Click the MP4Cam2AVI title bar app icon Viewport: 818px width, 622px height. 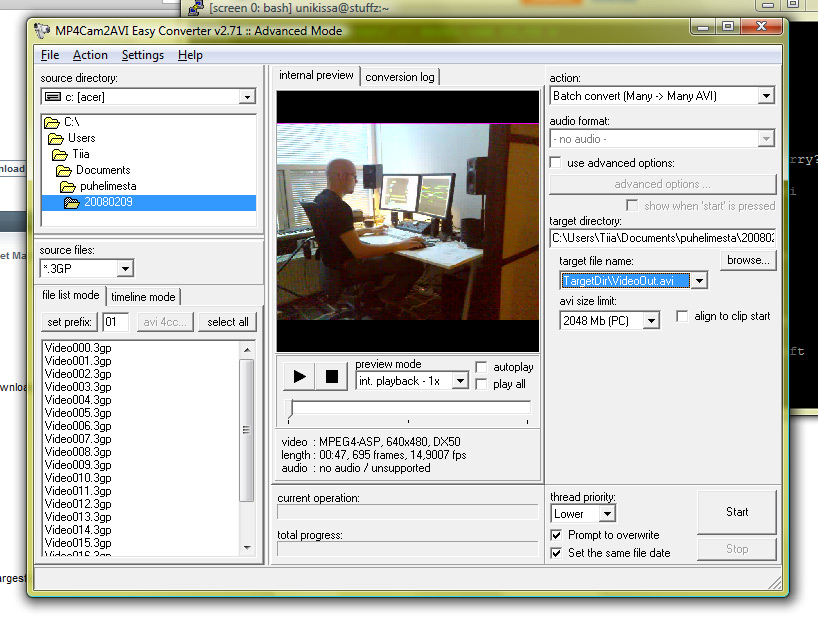[x=42, y=30]
